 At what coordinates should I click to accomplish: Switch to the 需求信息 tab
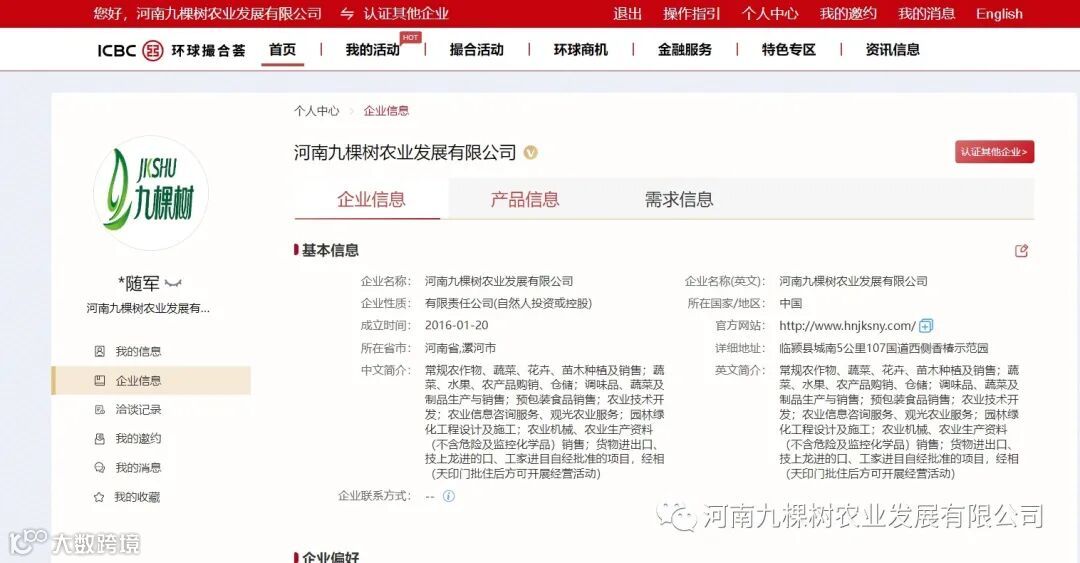click(678, 200)
